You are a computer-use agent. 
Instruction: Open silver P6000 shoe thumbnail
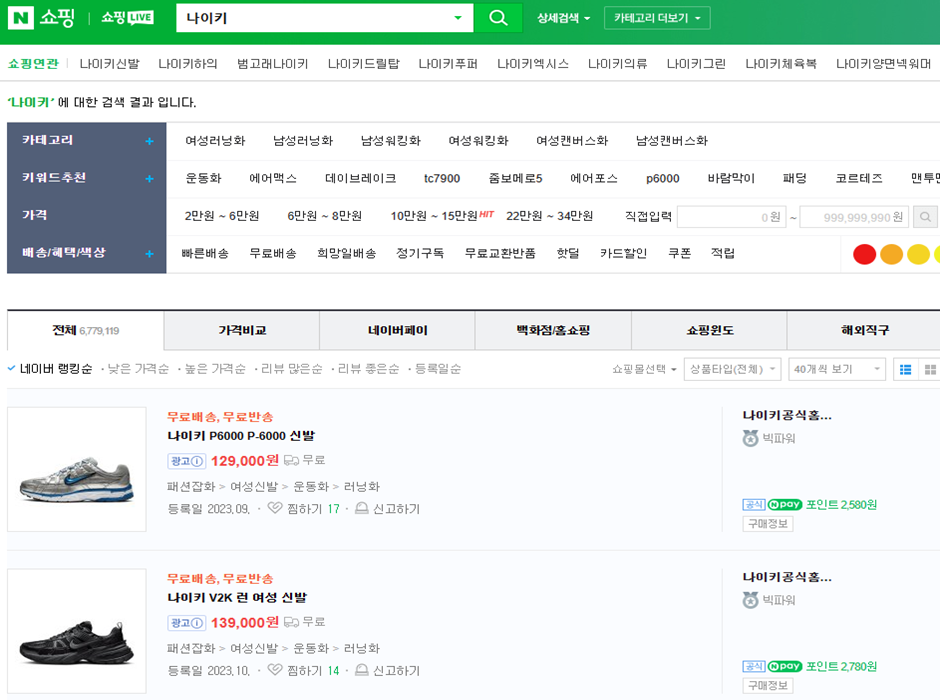pos(77,469)
